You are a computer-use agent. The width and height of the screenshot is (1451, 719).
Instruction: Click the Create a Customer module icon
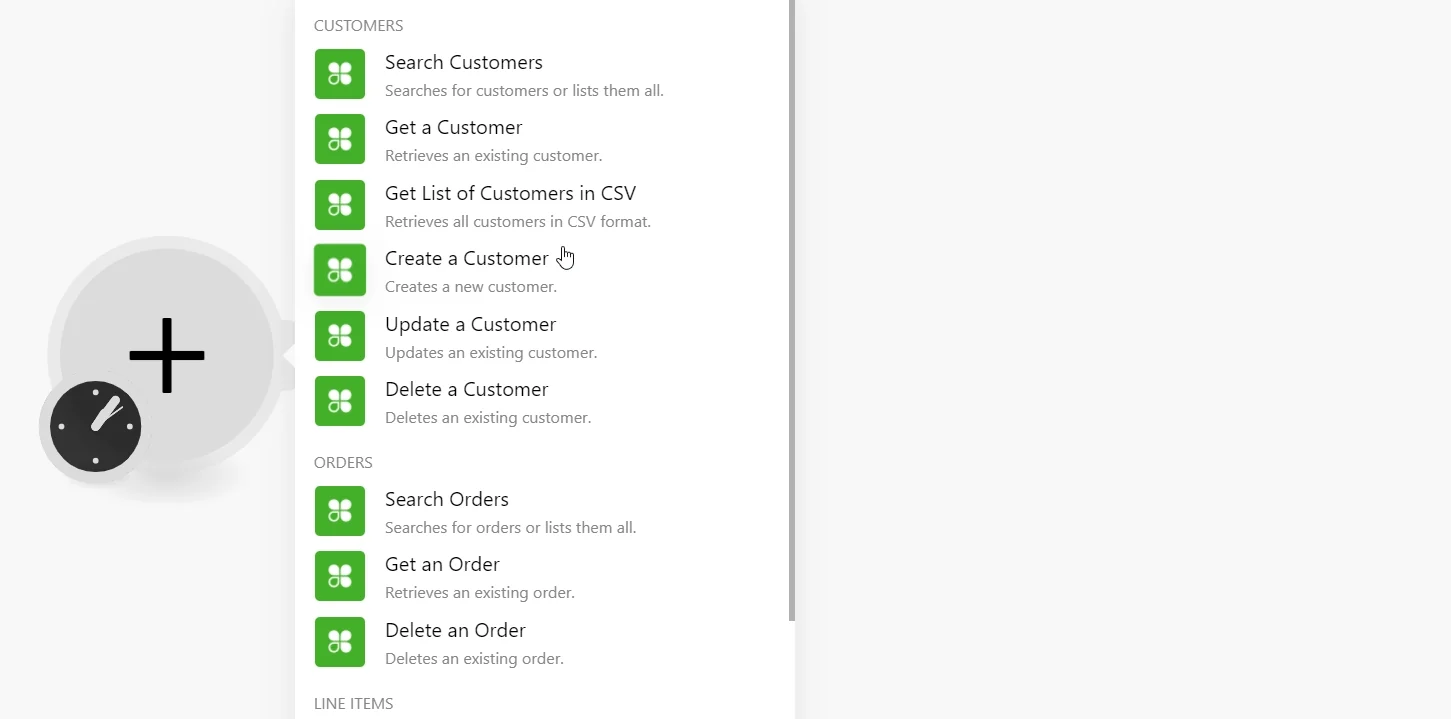340,270
